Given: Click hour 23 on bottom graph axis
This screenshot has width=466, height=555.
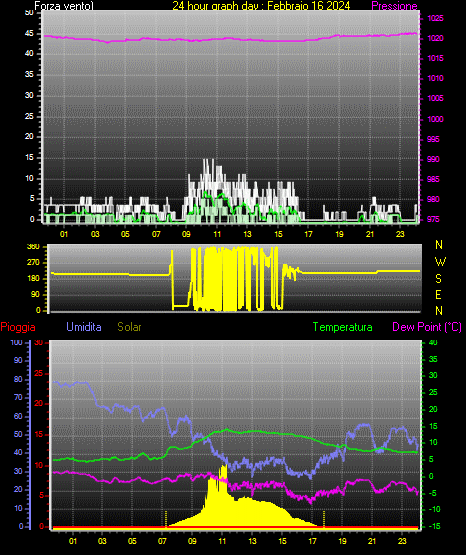Looking at the screenshot, I should pyautogui.click(x=402, y=541).
